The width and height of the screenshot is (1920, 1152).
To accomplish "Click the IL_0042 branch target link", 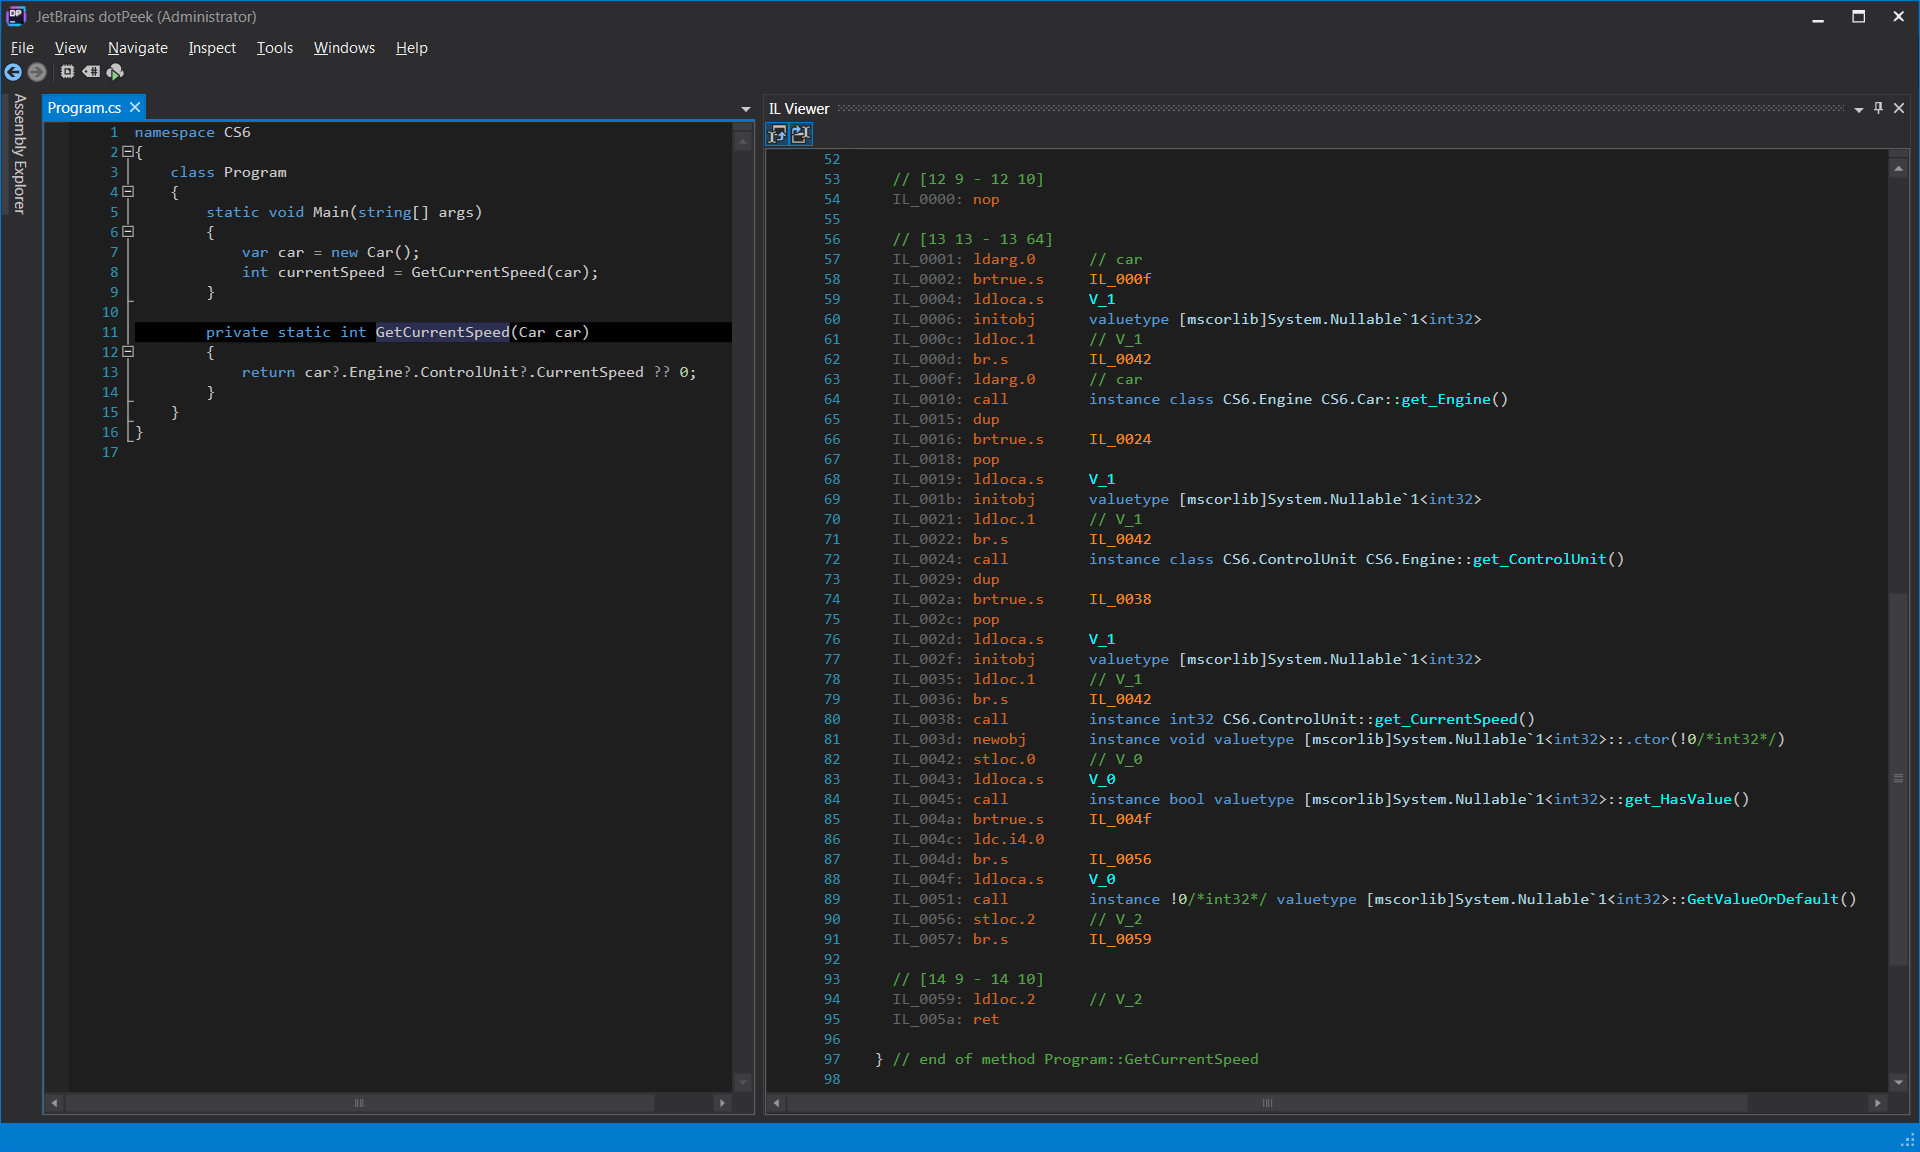I will pos(1120,359).
